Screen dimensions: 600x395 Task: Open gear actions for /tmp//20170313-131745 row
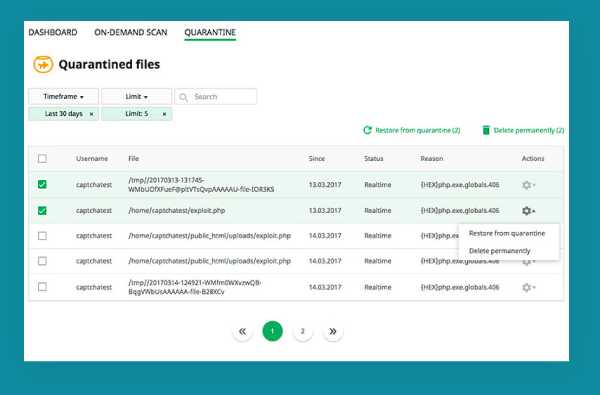tap(528, 185)
